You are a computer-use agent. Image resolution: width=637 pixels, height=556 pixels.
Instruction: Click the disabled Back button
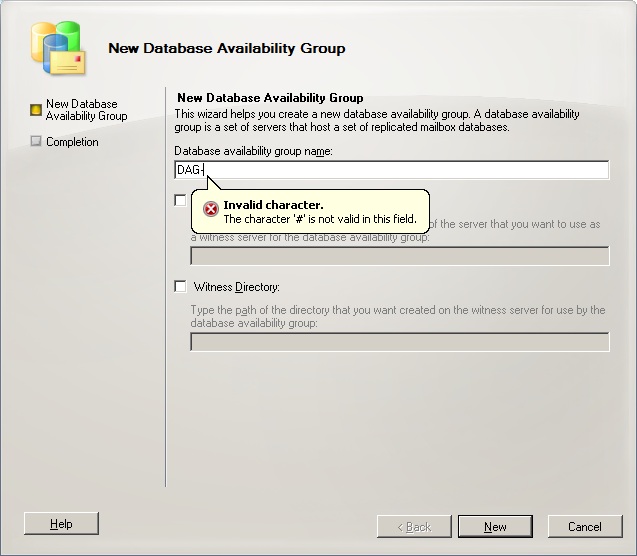click(414, 526)
